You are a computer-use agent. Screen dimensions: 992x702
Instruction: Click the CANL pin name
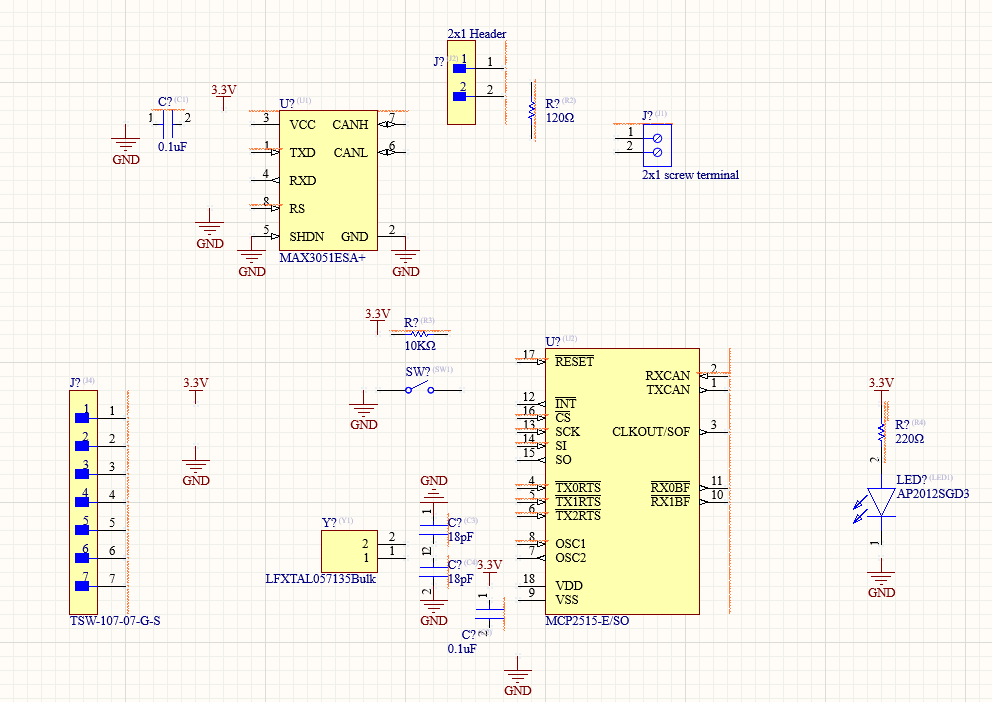coord(350,152)
